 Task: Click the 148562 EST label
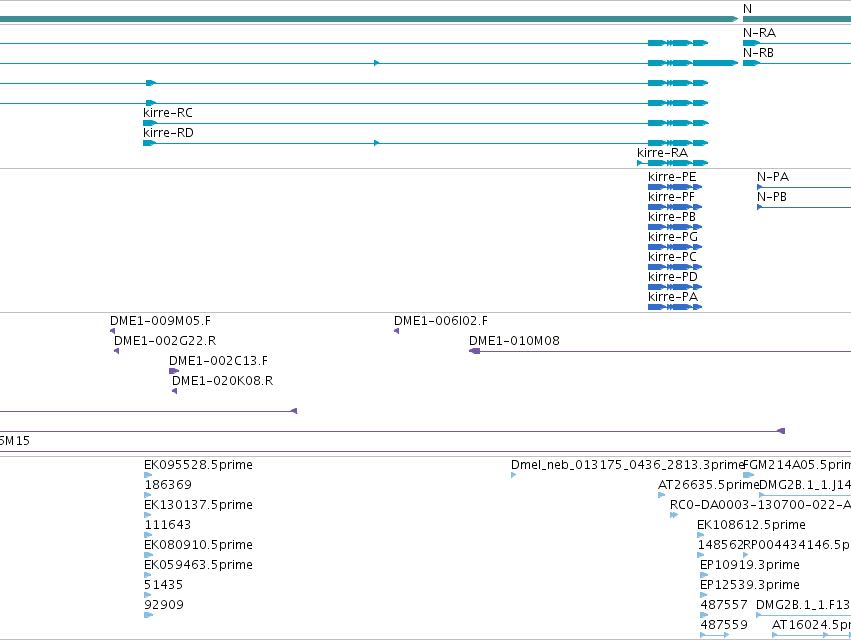pos(720,545)
